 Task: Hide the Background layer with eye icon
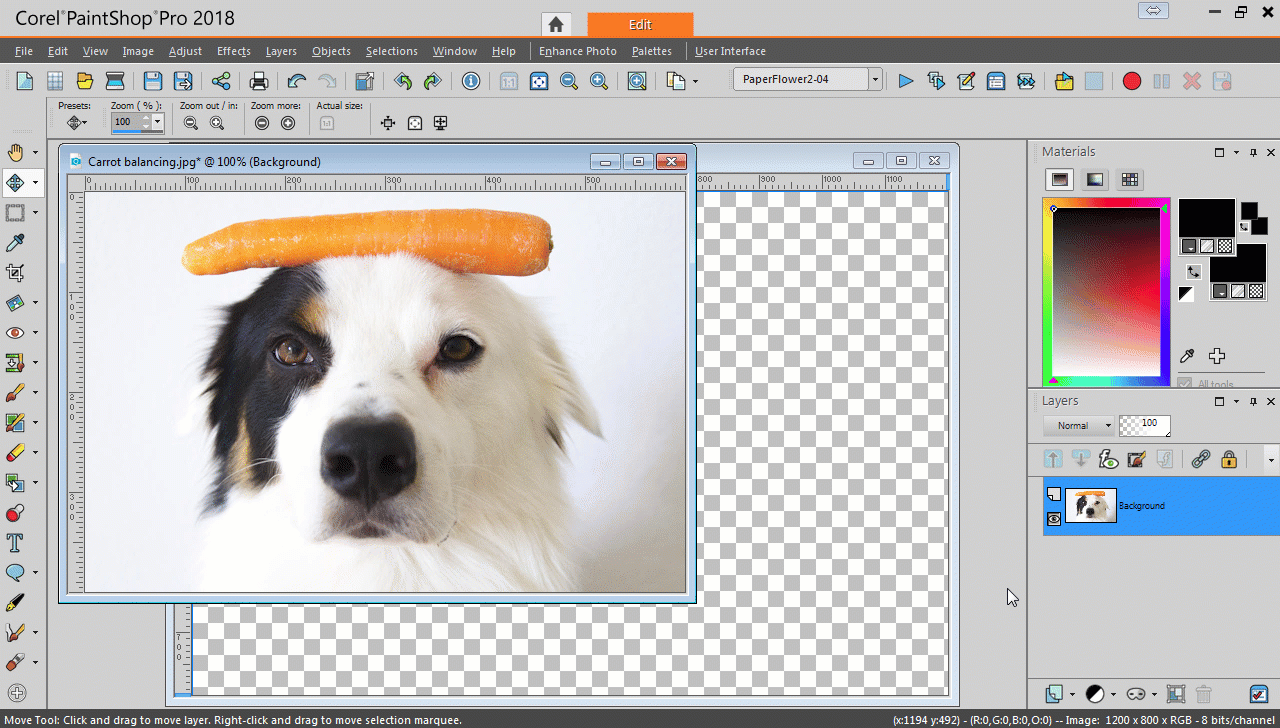1054,519
